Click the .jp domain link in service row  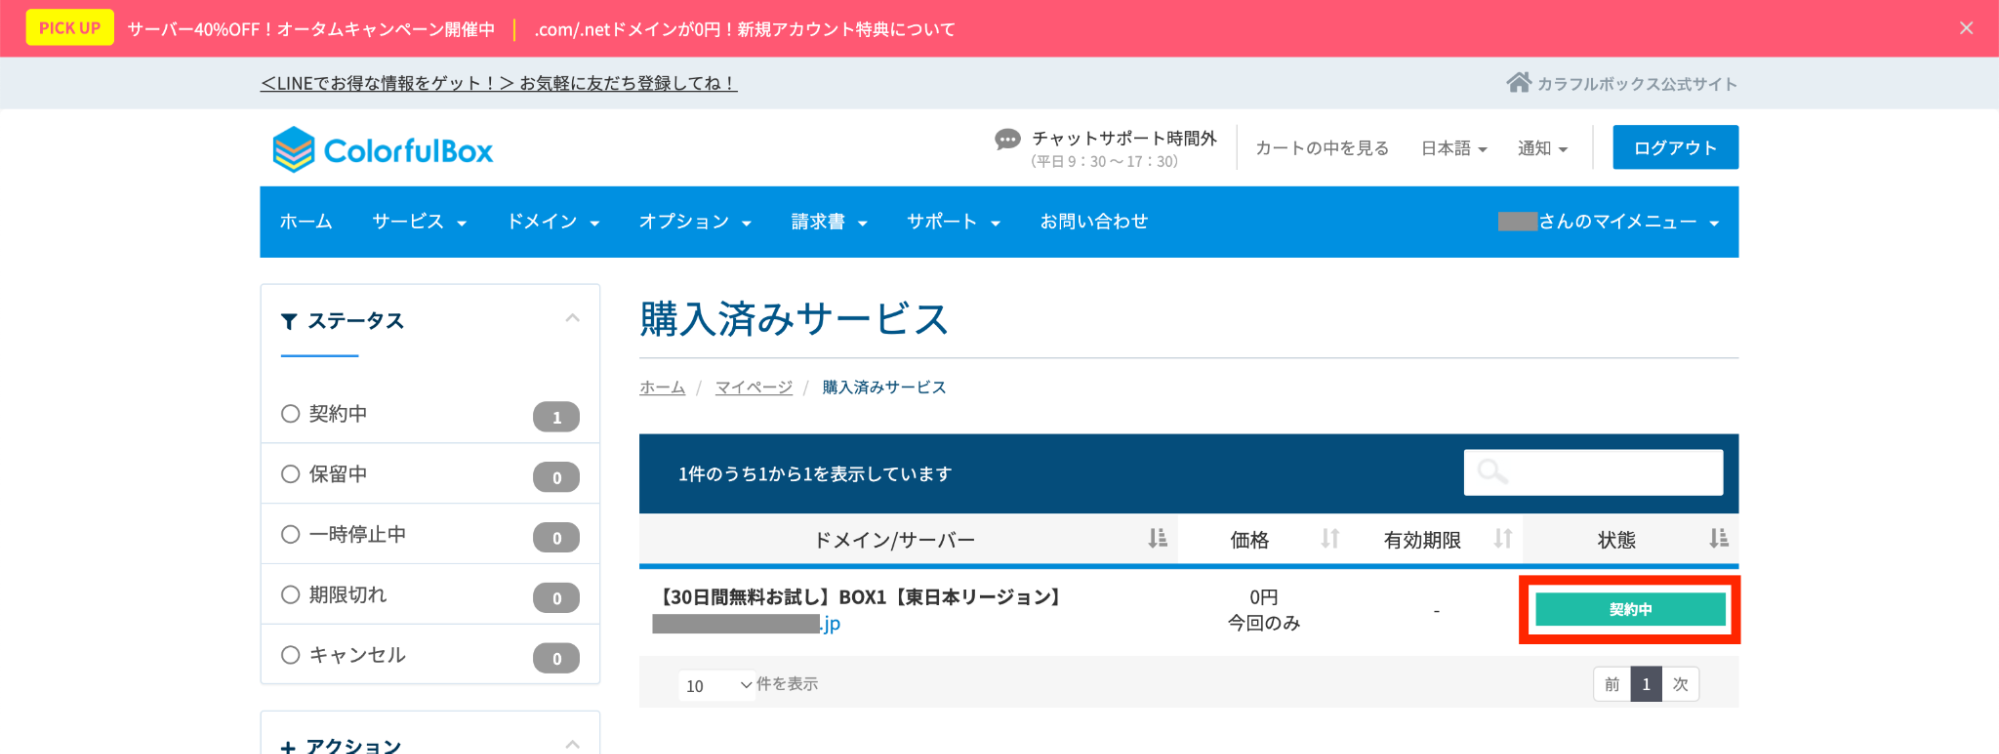pyautogui.click(x=746, y=624)
